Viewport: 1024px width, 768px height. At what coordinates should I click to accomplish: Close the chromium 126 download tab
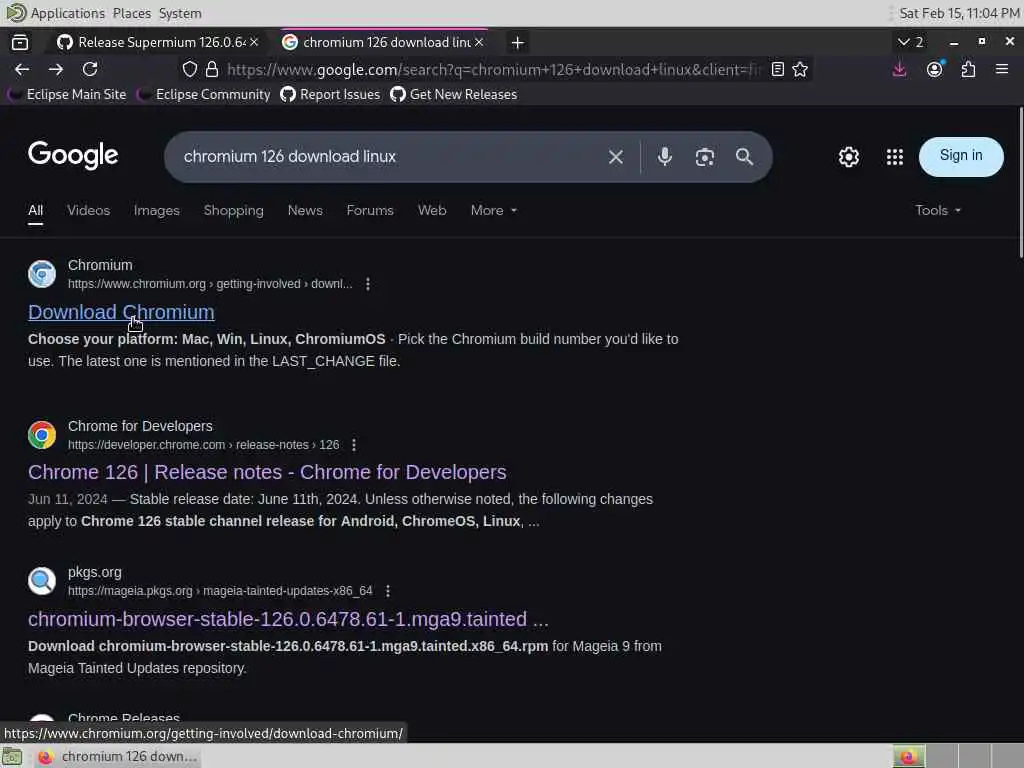click(x=479, y=42)
